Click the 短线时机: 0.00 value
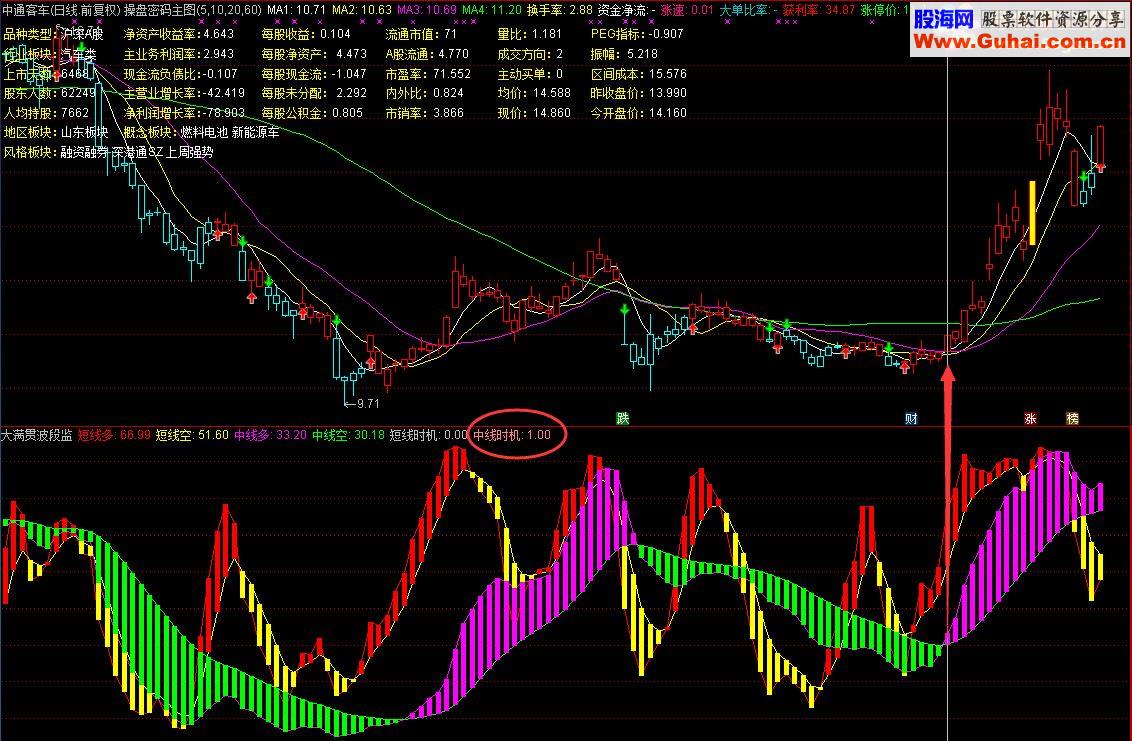 (429, 436)
